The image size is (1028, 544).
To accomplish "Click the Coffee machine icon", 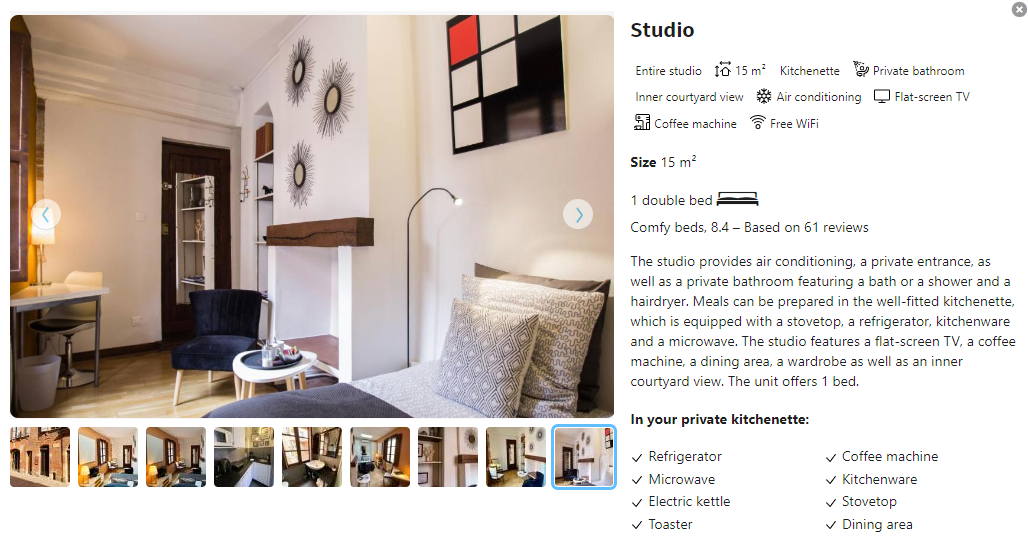I will 642,122.
